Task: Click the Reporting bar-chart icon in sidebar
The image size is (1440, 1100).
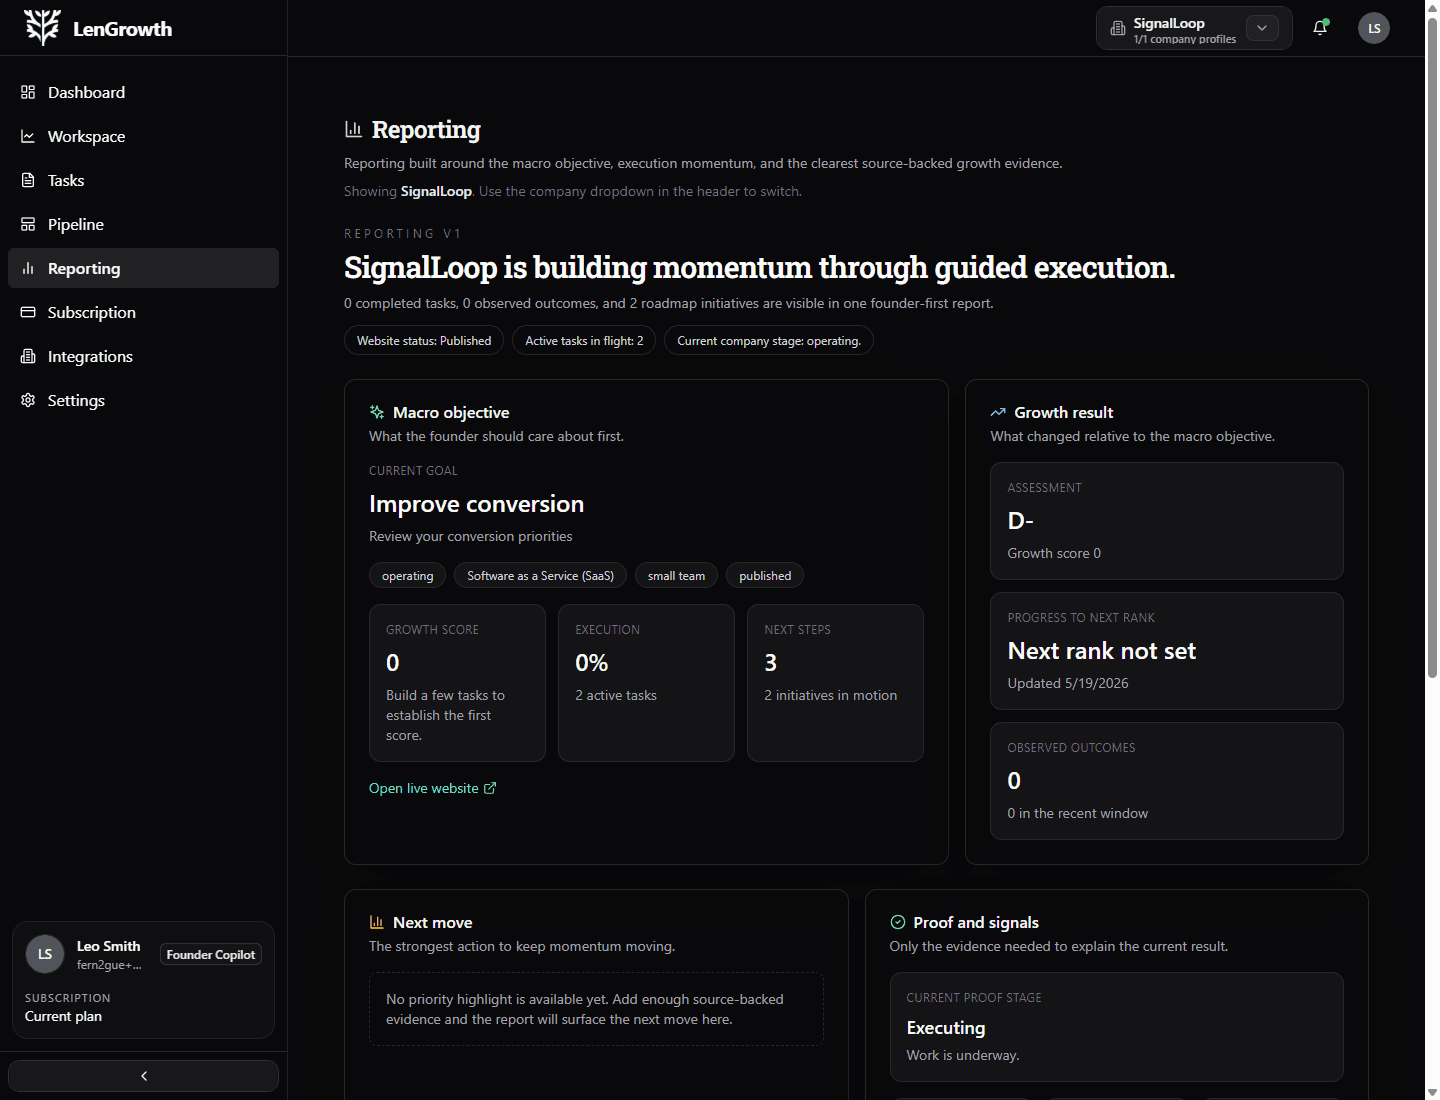Action: pos(28,268)
